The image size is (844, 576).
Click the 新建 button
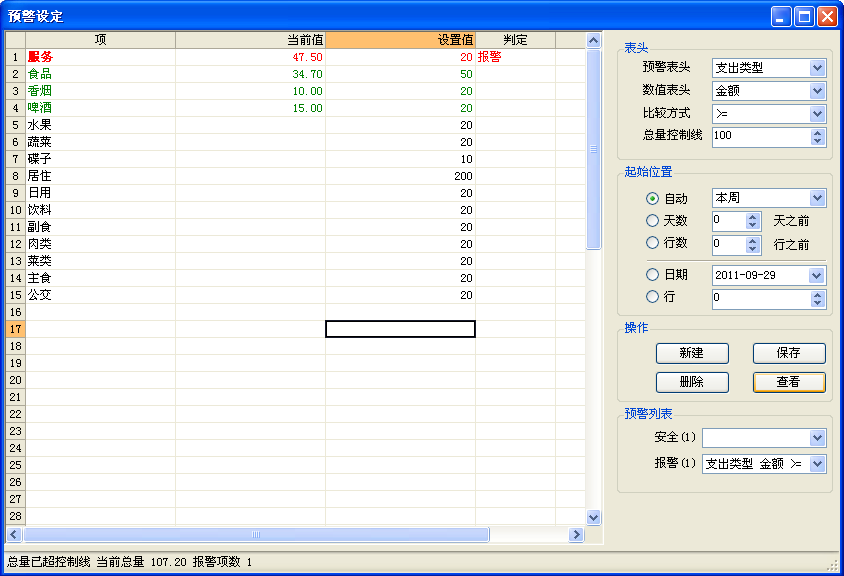click(x=692, y=353)
